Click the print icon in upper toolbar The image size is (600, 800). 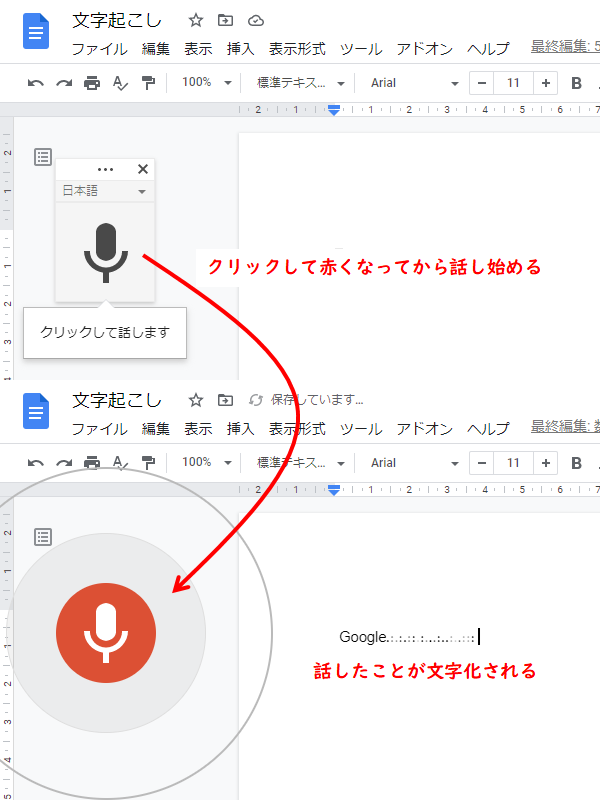click(x=92, y=83)
